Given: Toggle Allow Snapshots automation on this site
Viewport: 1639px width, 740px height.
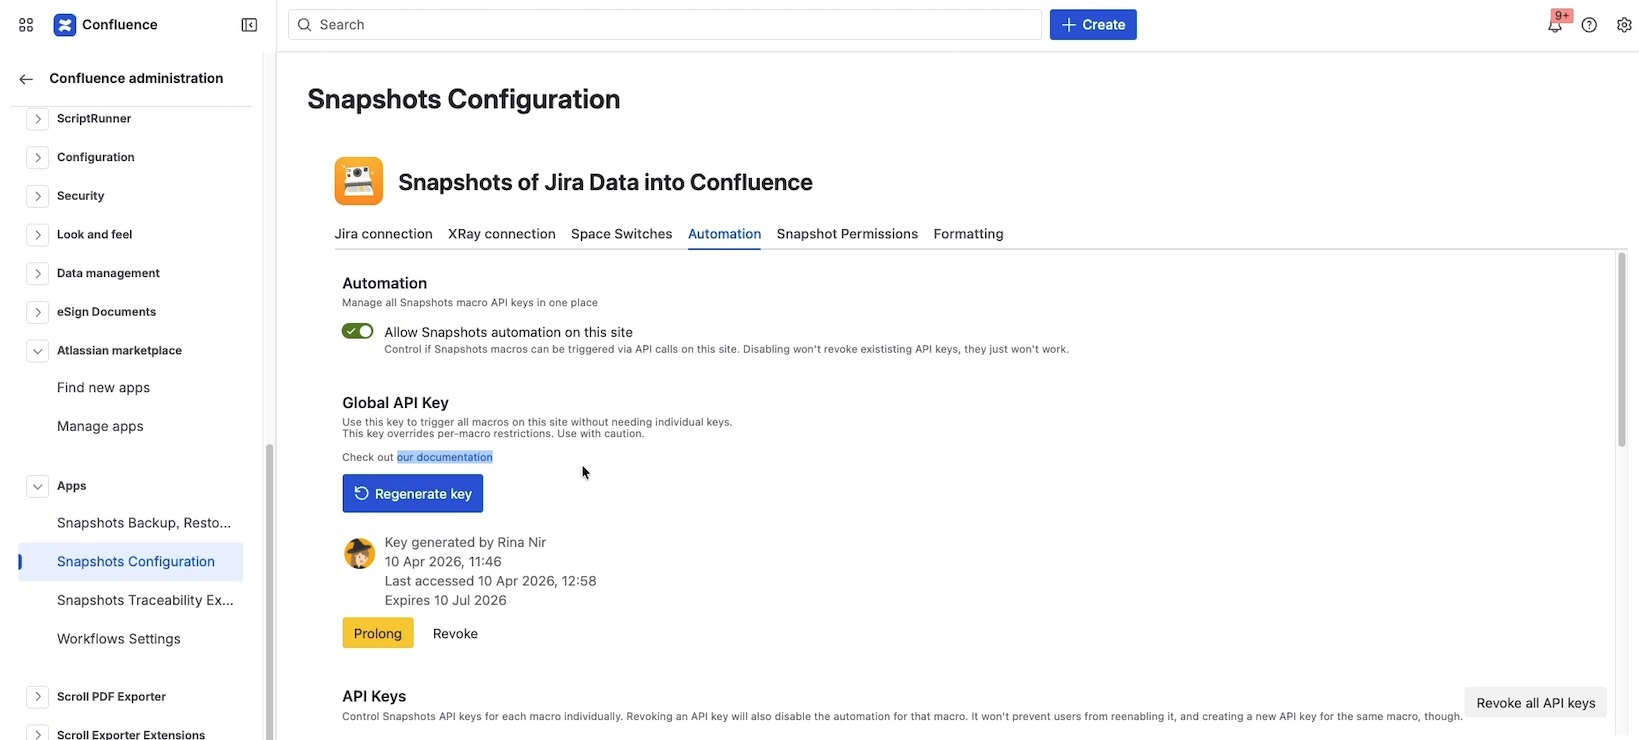Looking at the screenshot, I should pos(357,331).
